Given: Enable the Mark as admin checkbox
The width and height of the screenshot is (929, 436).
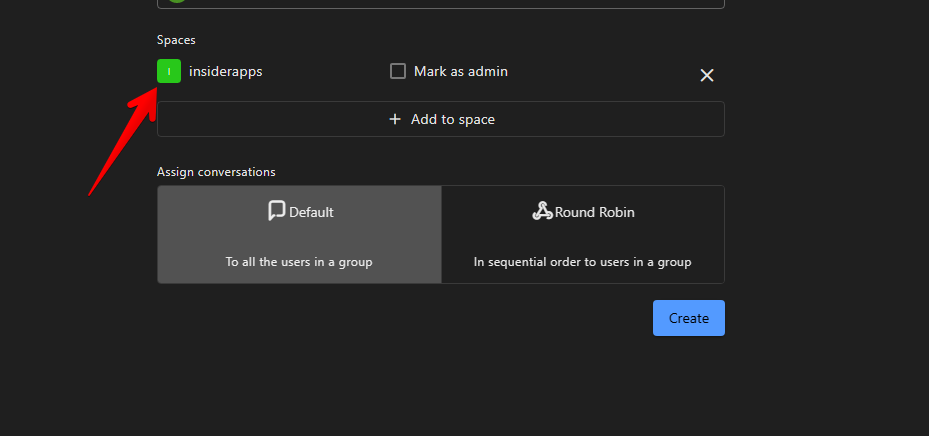Looking at the screenshot, I should point(398,71).
